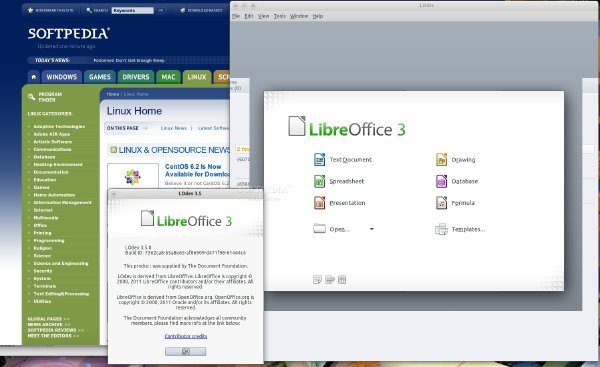Click the Presentation icon in Start Center
This screenshot has width=600, height=367.
click(x=320, y=202)
